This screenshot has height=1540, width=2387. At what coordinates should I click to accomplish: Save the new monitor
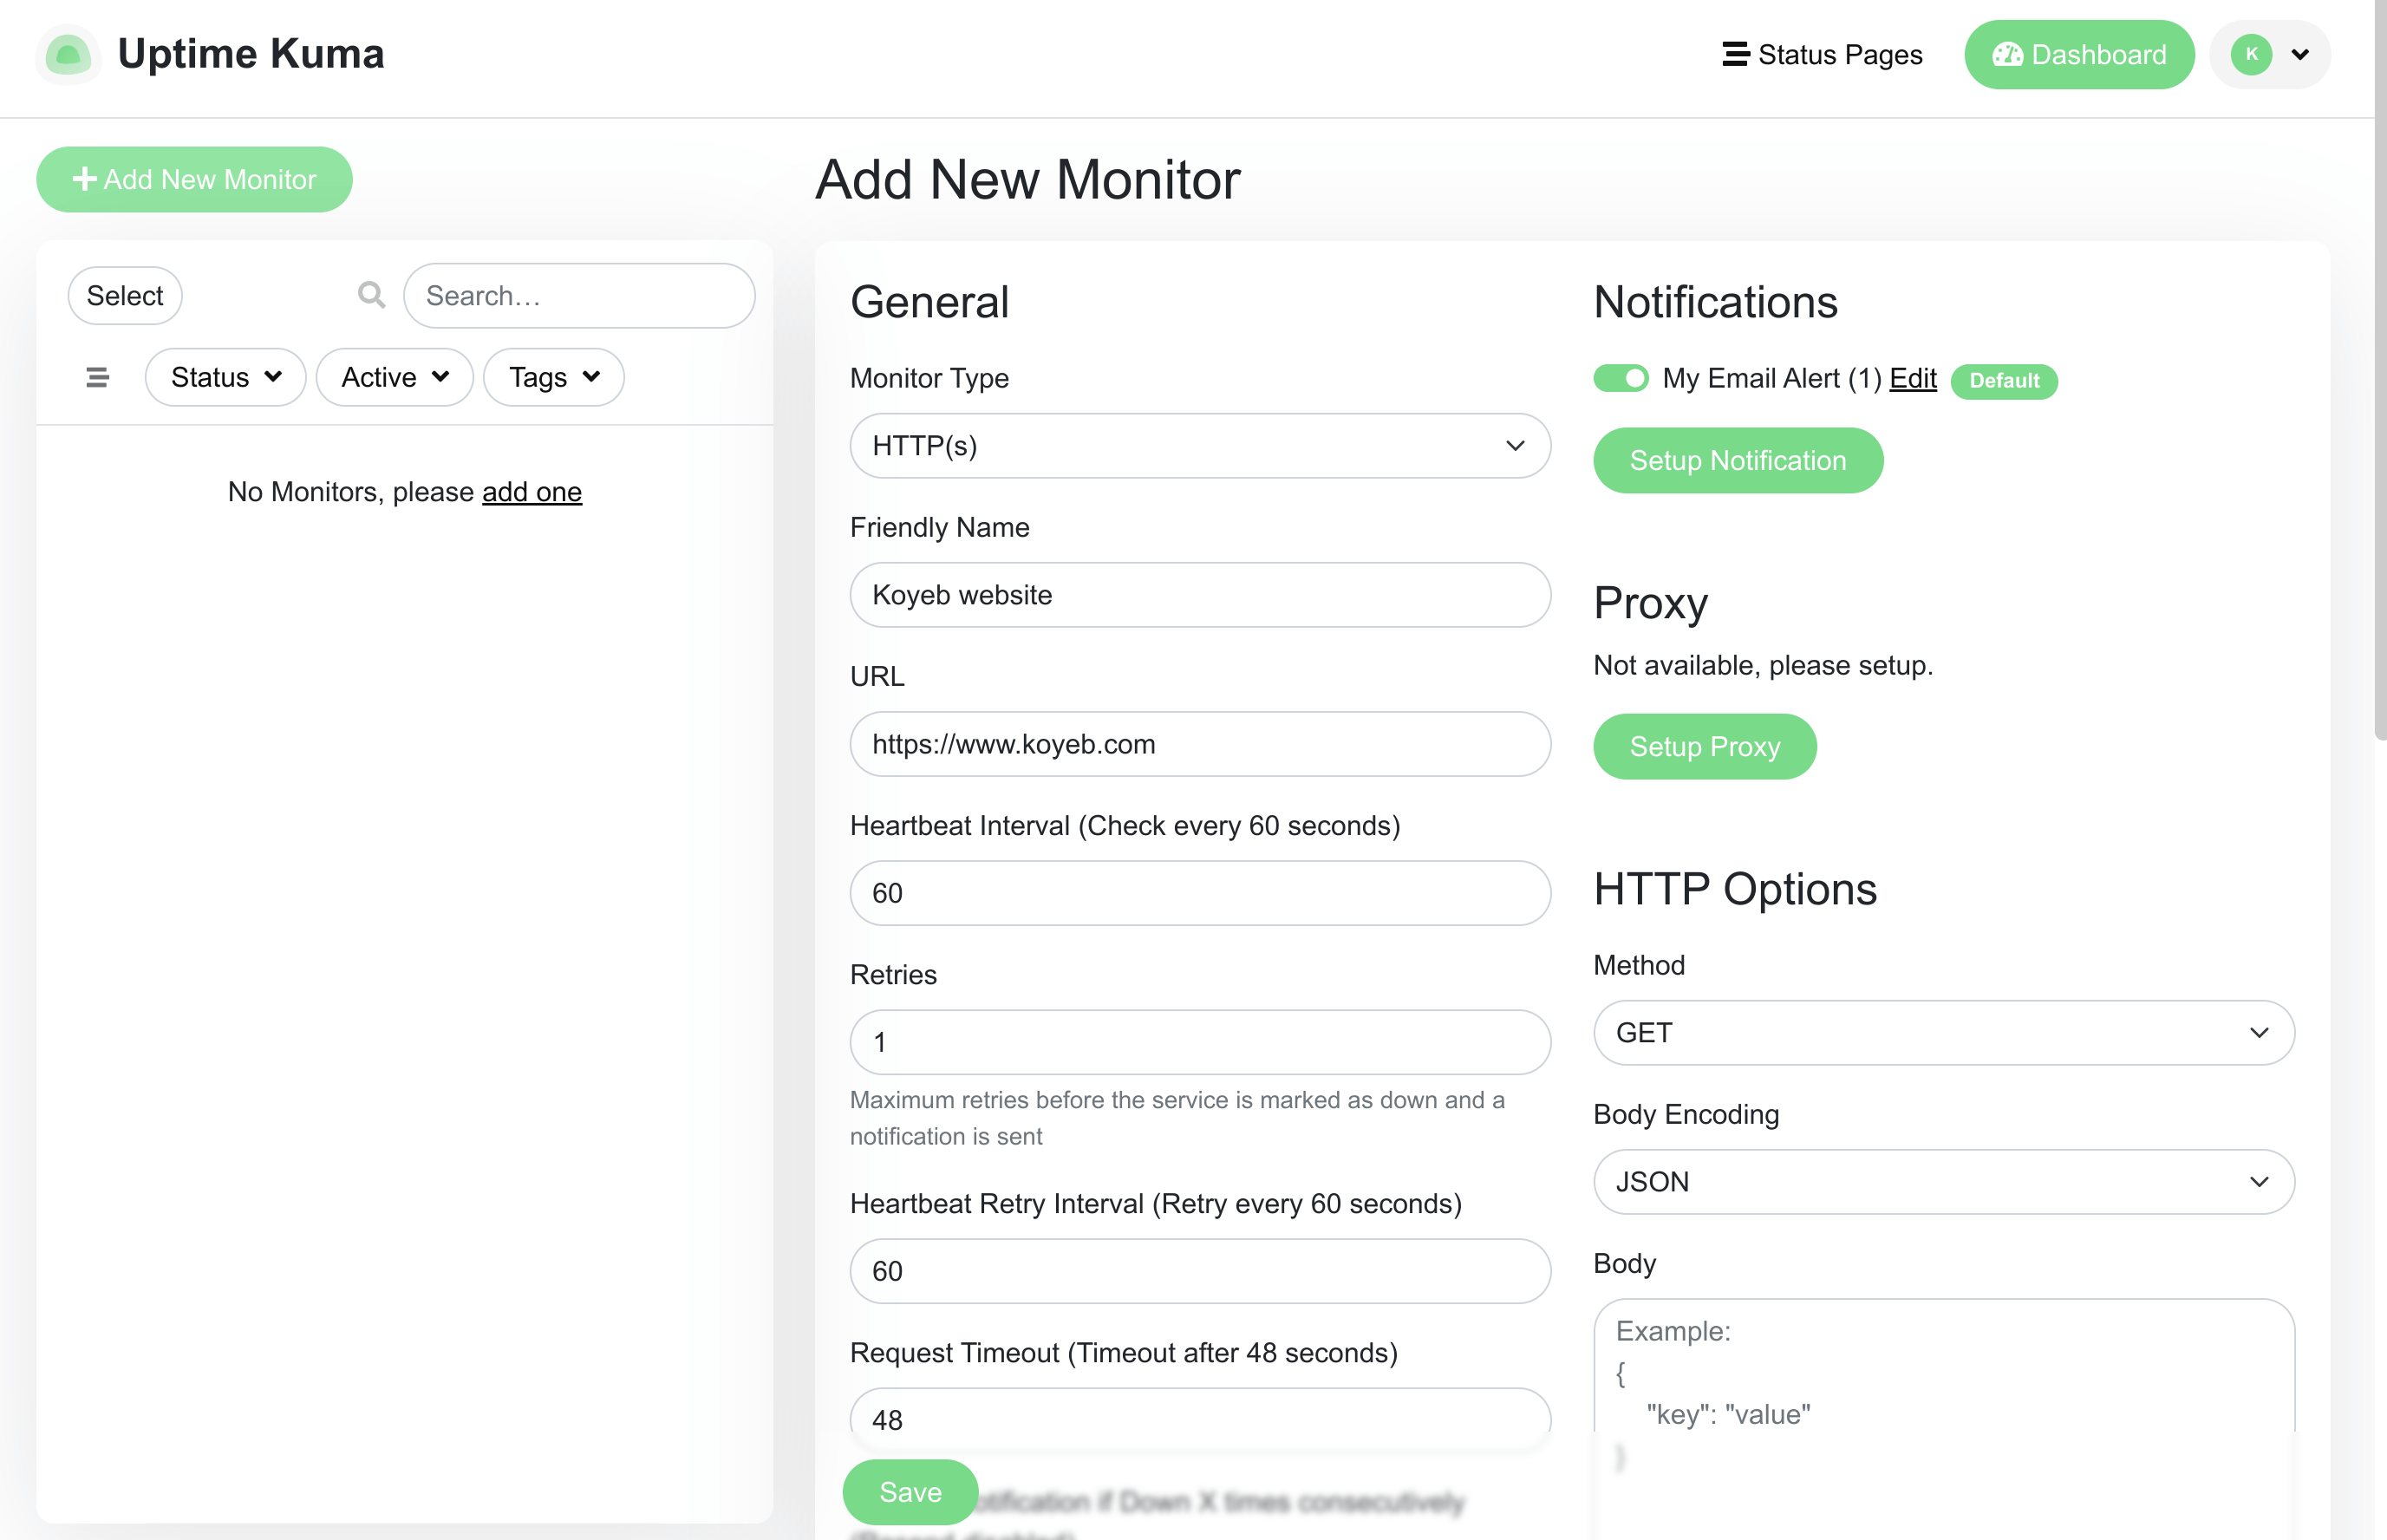(909, 1491)
